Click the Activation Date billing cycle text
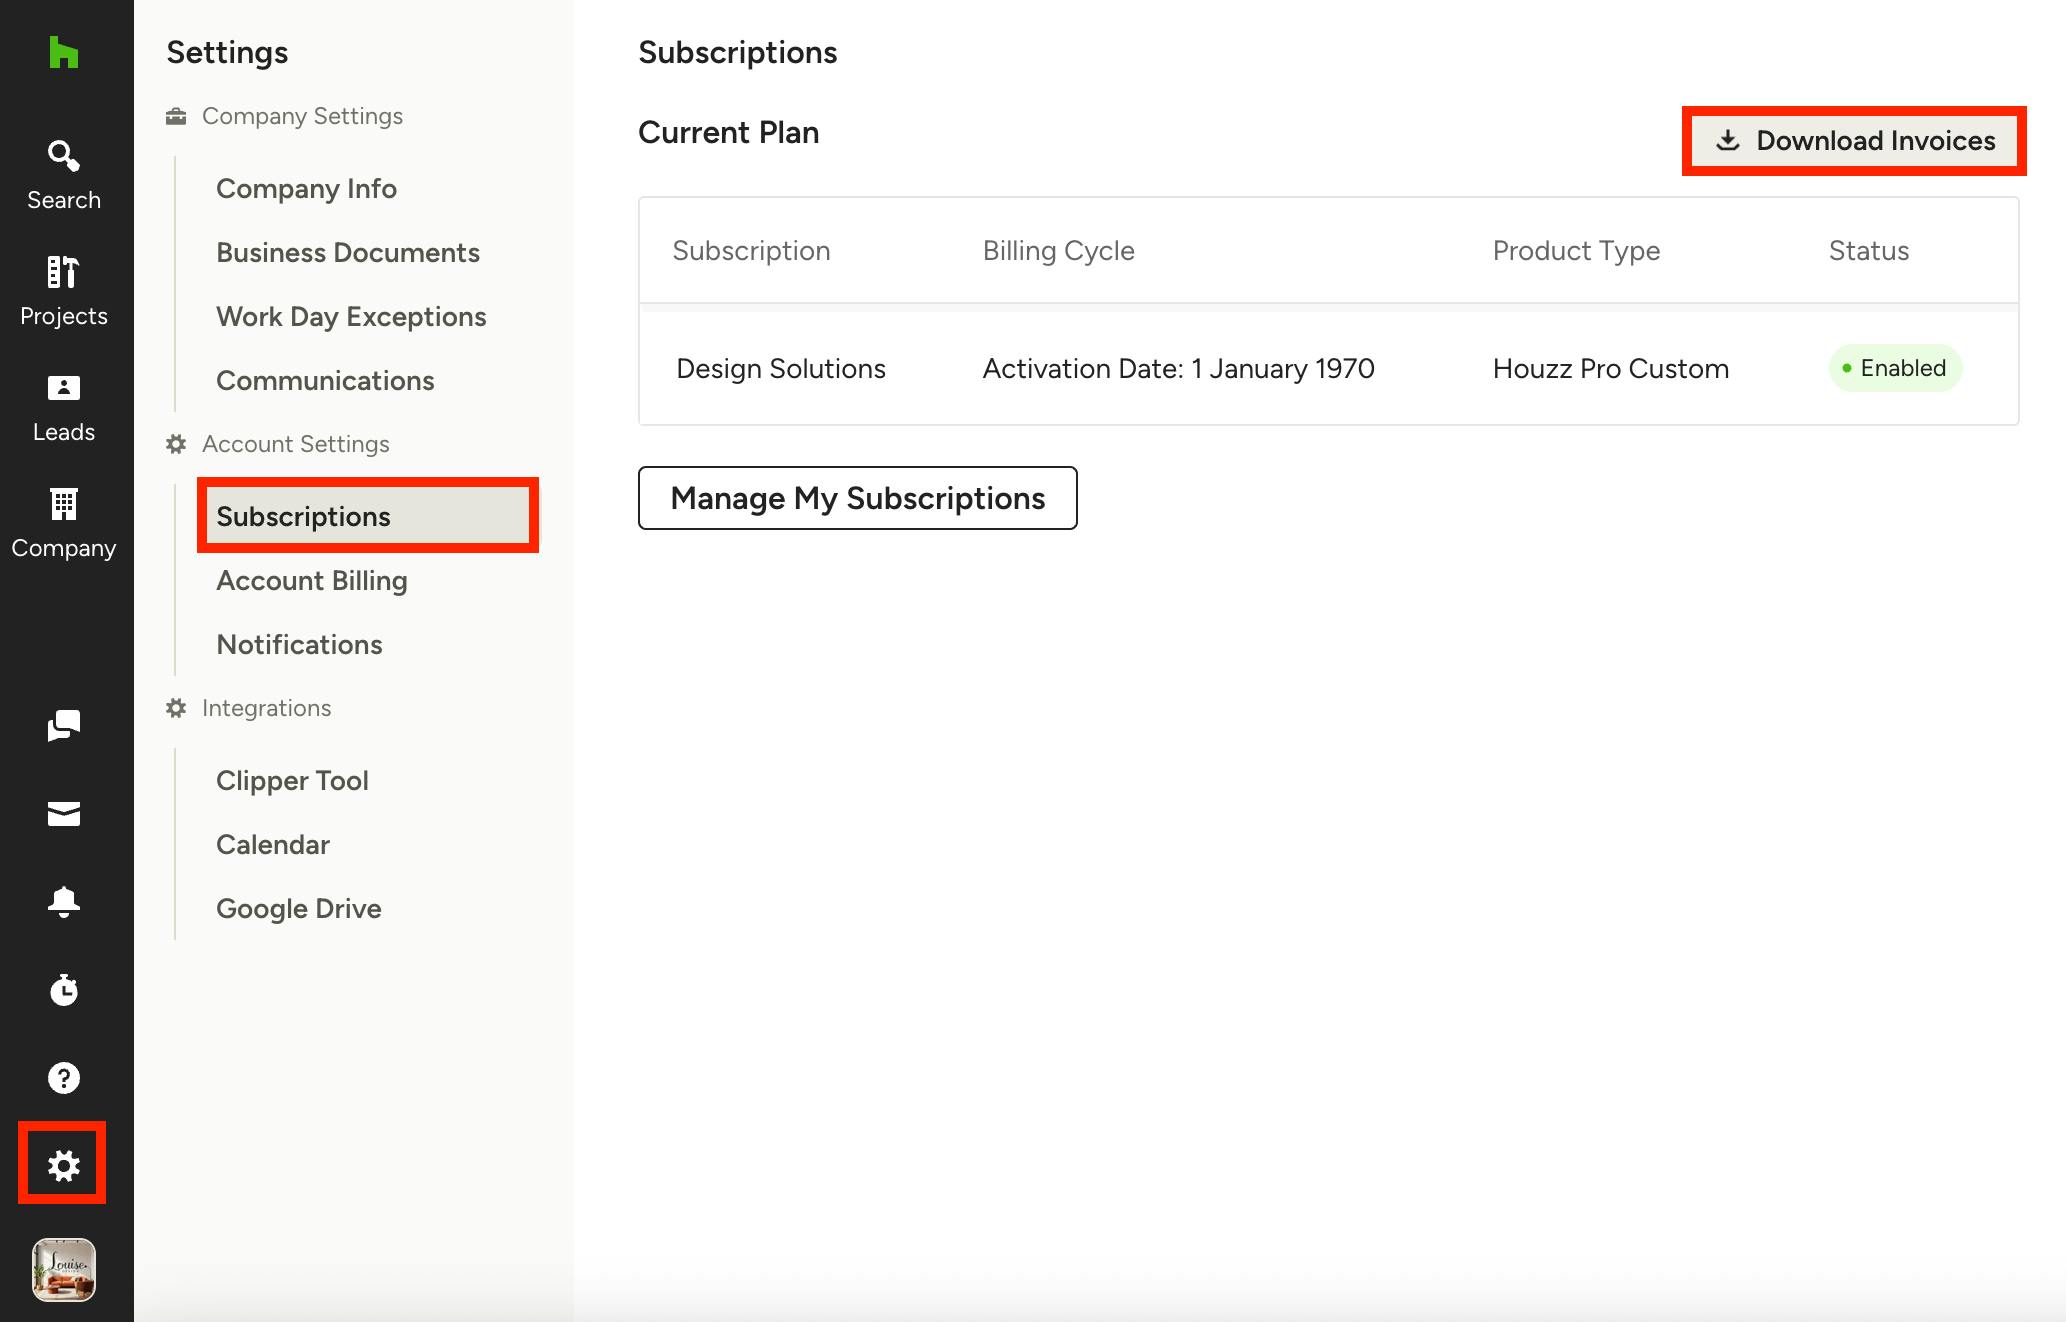This screenshot has height=1322, width=2066. [x=1179, y=369]
